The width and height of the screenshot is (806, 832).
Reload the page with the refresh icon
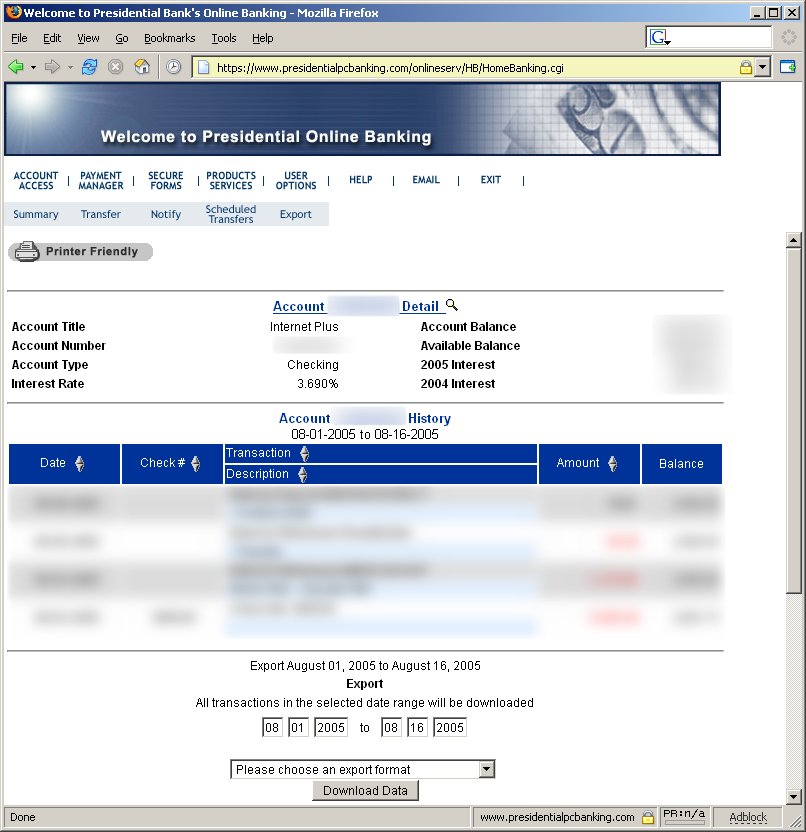90,67
